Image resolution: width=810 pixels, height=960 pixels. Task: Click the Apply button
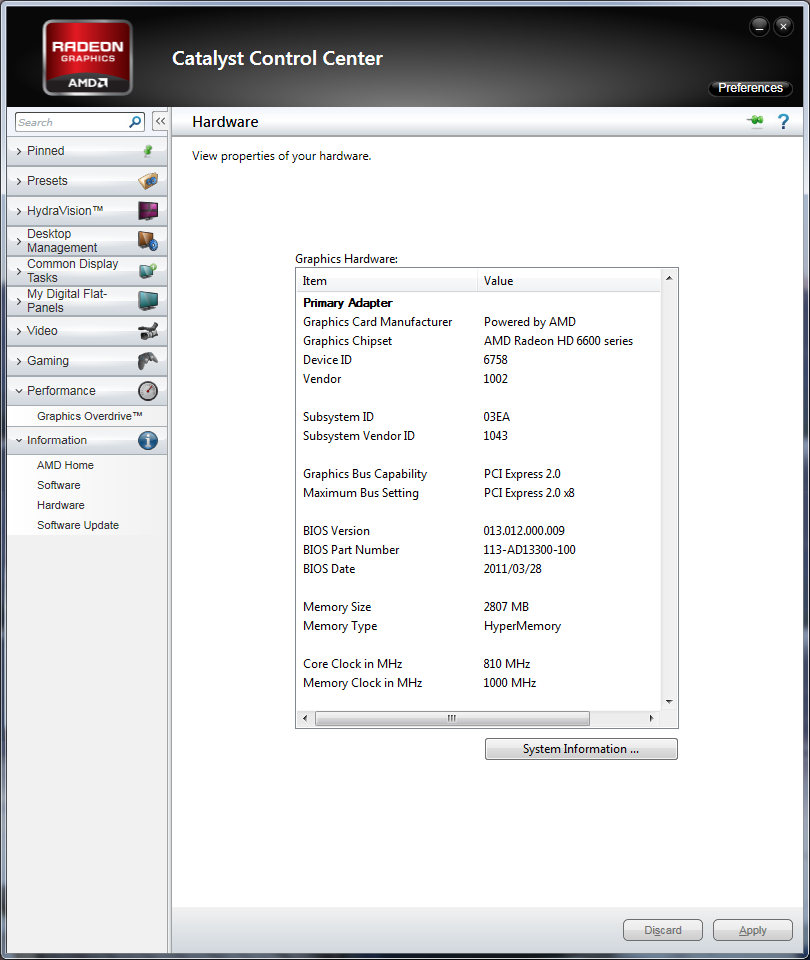752,930
